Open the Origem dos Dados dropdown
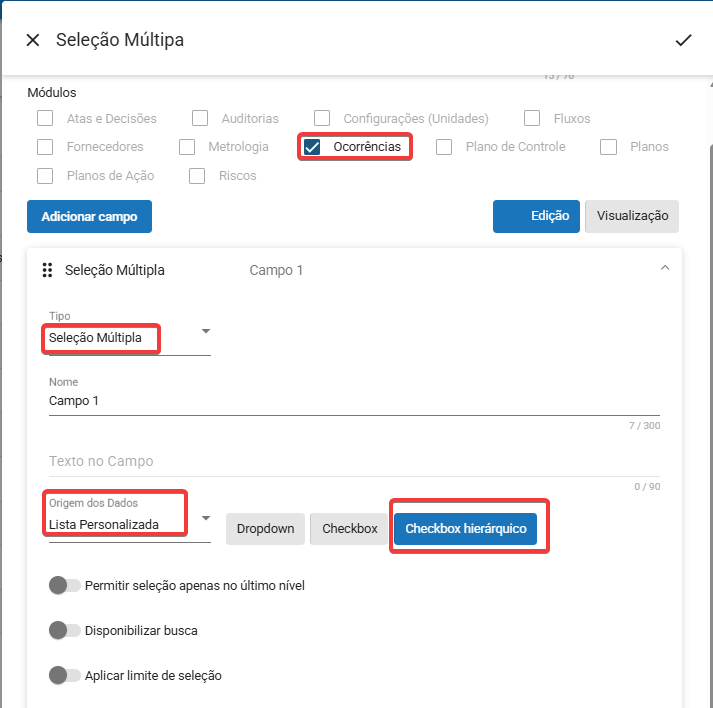This screenshot has height=708, width=713. tap(205, 518)
